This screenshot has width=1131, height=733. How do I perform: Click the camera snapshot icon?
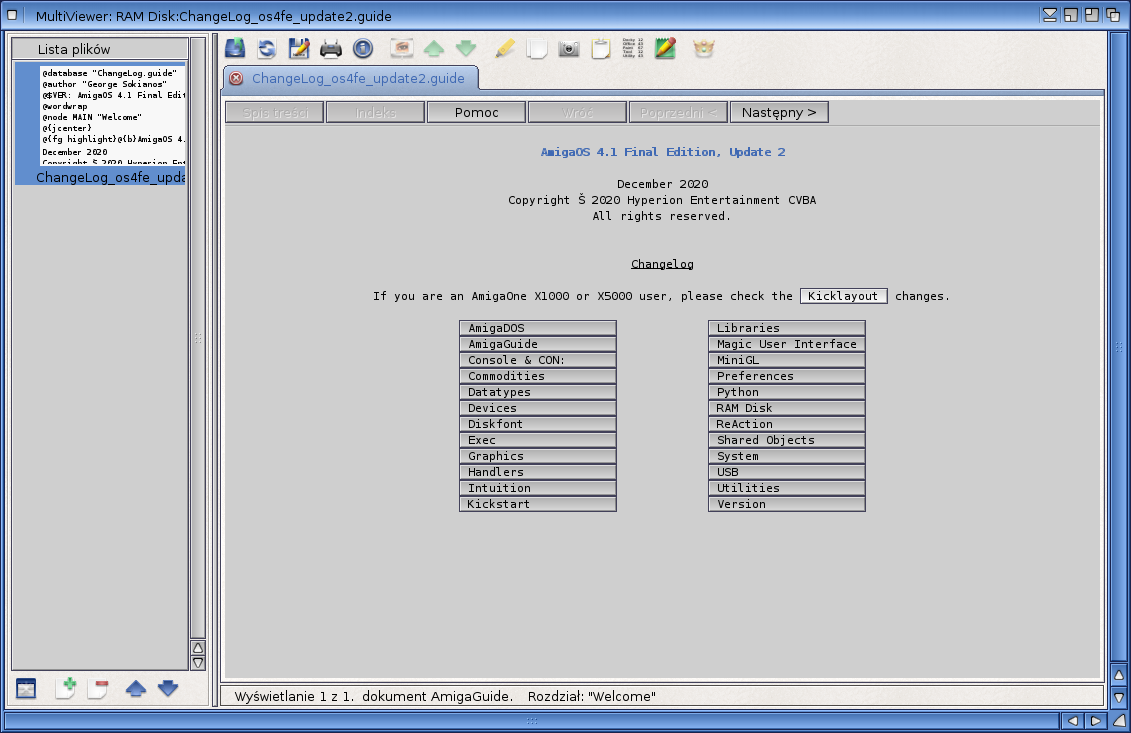click(569, 48)
